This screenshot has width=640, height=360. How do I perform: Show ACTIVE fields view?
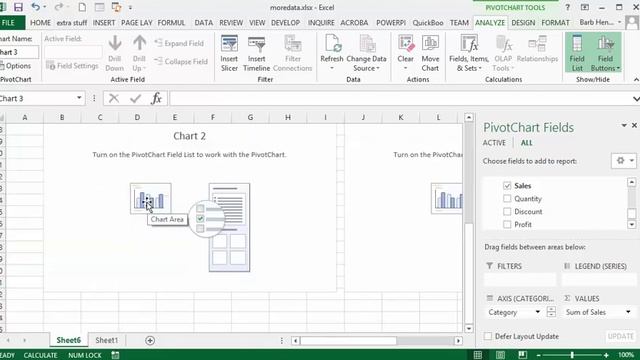(494, 143)
